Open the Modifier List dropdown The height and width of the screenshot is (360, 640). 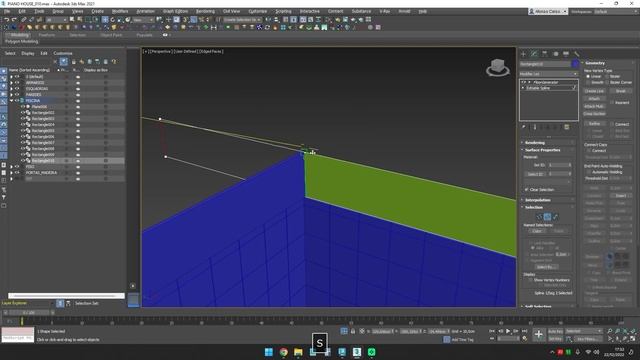[549, 74]
